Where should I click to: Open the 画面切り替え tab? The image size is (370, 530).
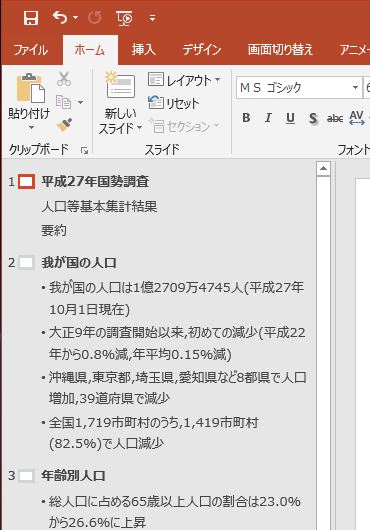coord(280,50)
